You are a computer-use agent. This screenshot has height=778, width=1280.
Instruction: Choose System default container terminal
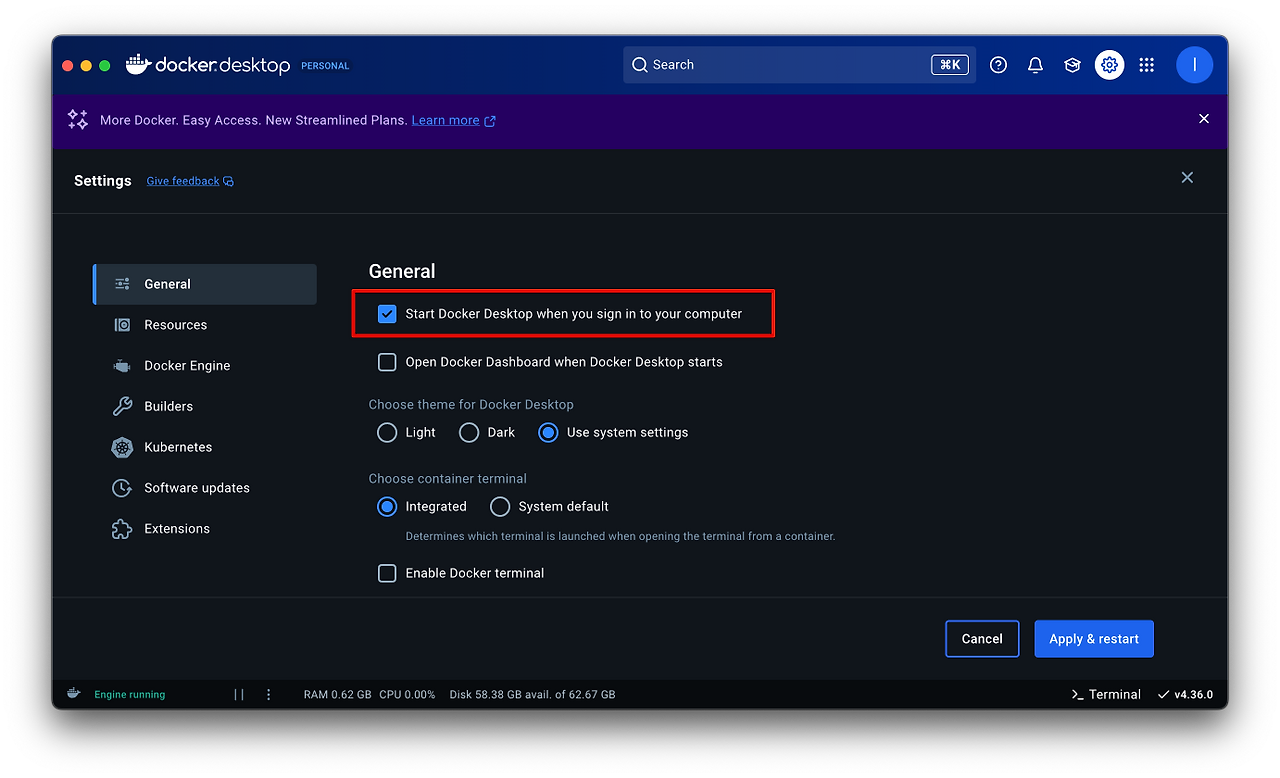click(500, 507)
